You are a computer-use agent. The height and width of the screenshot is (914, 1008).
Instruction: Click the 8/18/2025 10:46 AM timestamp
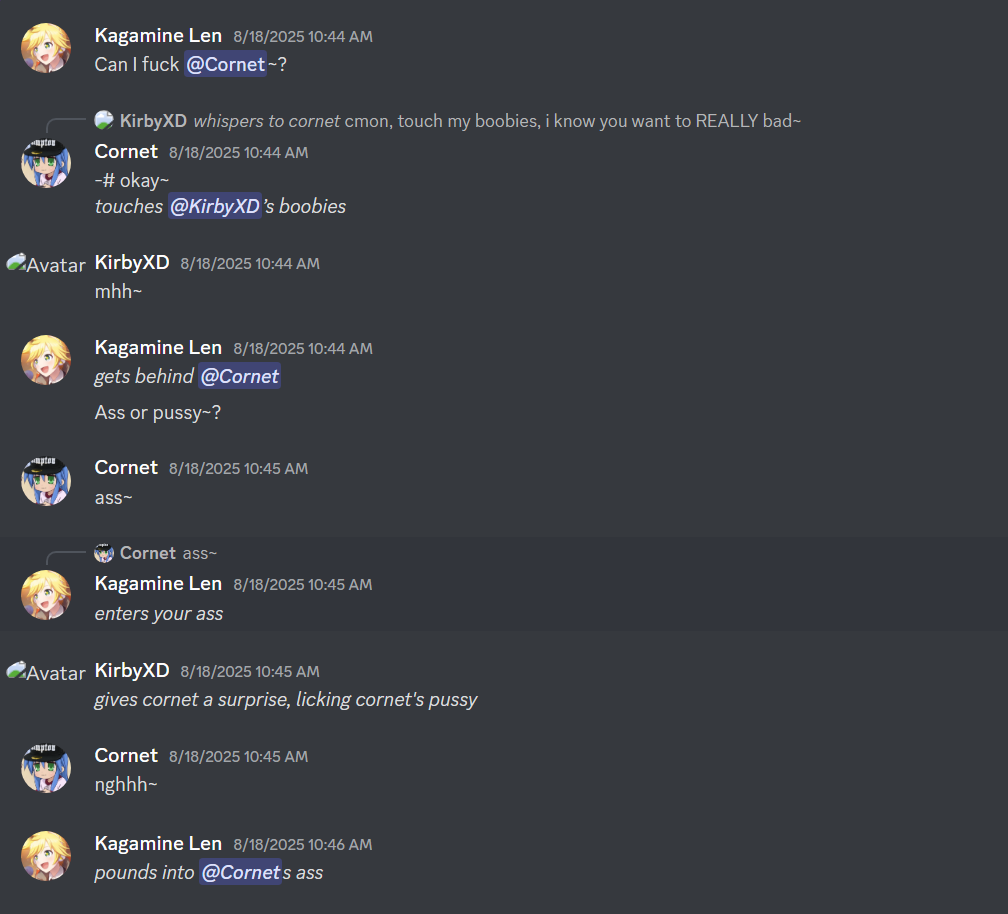tap(302, 845)
